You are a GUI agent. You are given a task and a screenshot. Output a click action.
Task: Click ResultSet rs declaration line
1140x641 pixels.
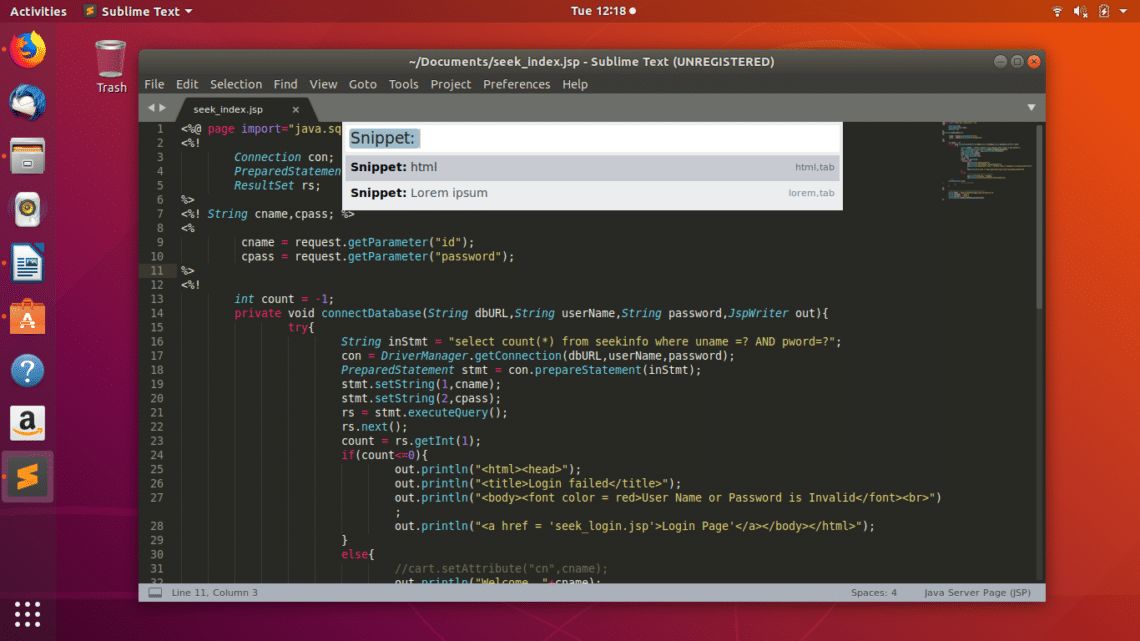277,185
